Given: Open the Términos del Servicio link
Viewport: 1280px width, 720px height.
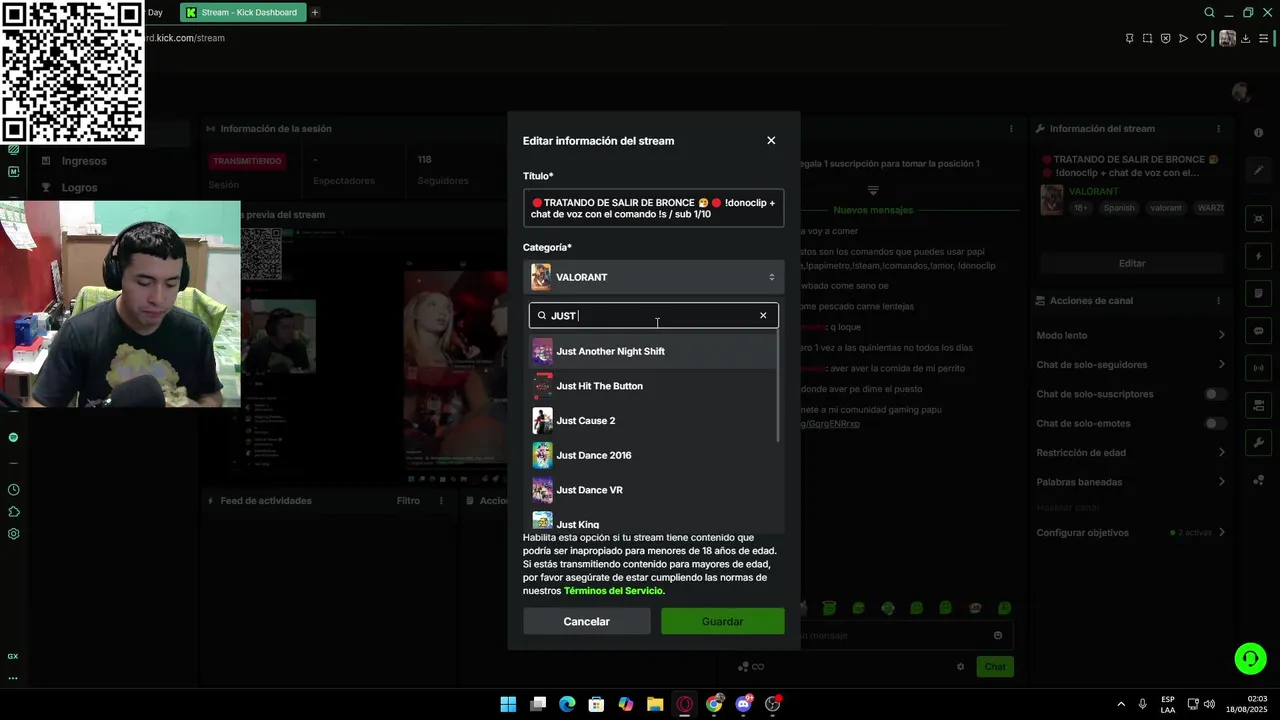Looking at the screenshot, I should click(613, 591).
